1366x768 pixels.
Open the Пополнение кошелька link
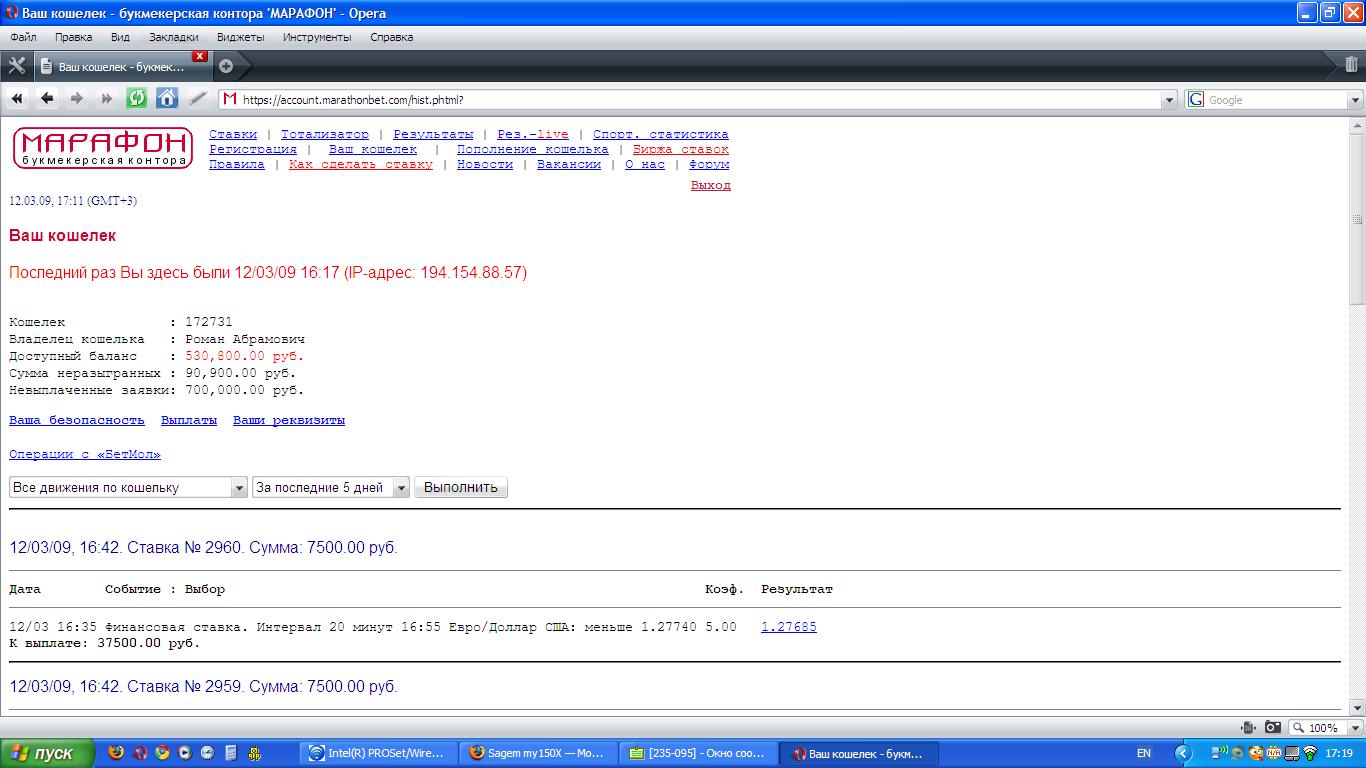533,149
